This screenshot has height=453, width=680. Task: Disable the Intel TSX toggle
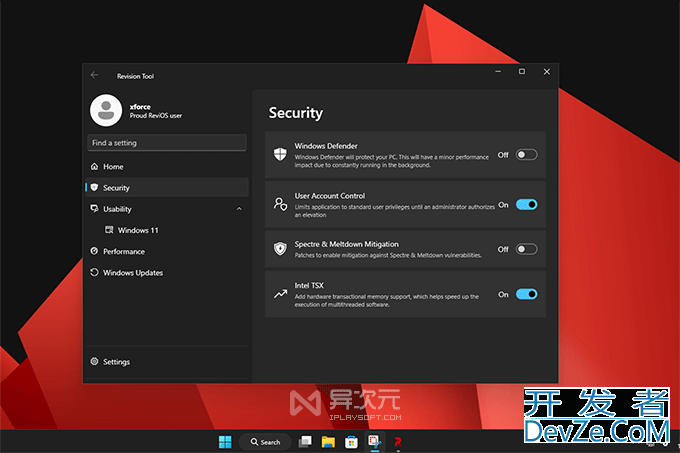tap(526, 294)
